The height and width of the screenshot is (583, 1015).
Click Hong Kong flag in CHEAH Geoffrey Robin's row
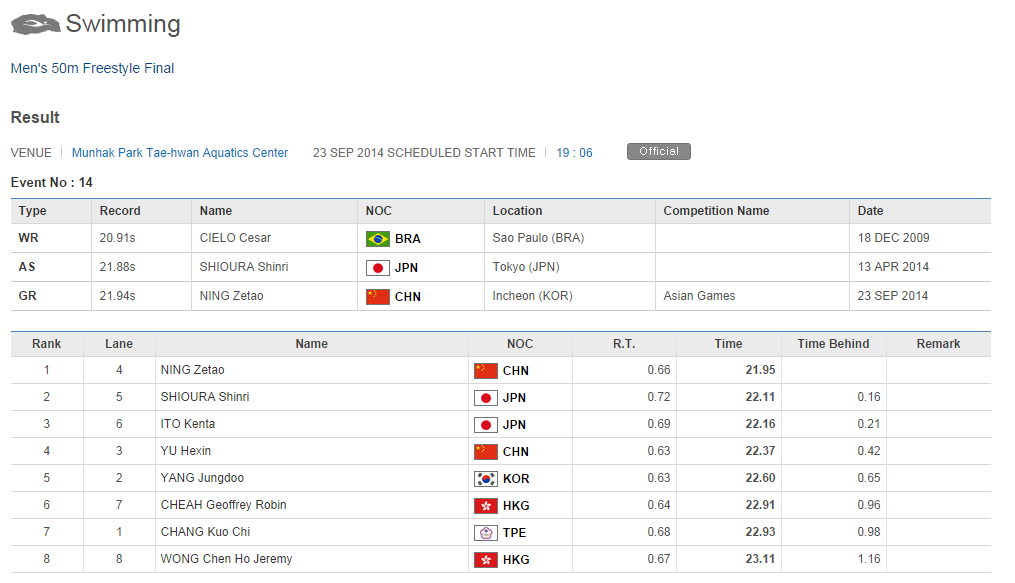coord(485,506)
